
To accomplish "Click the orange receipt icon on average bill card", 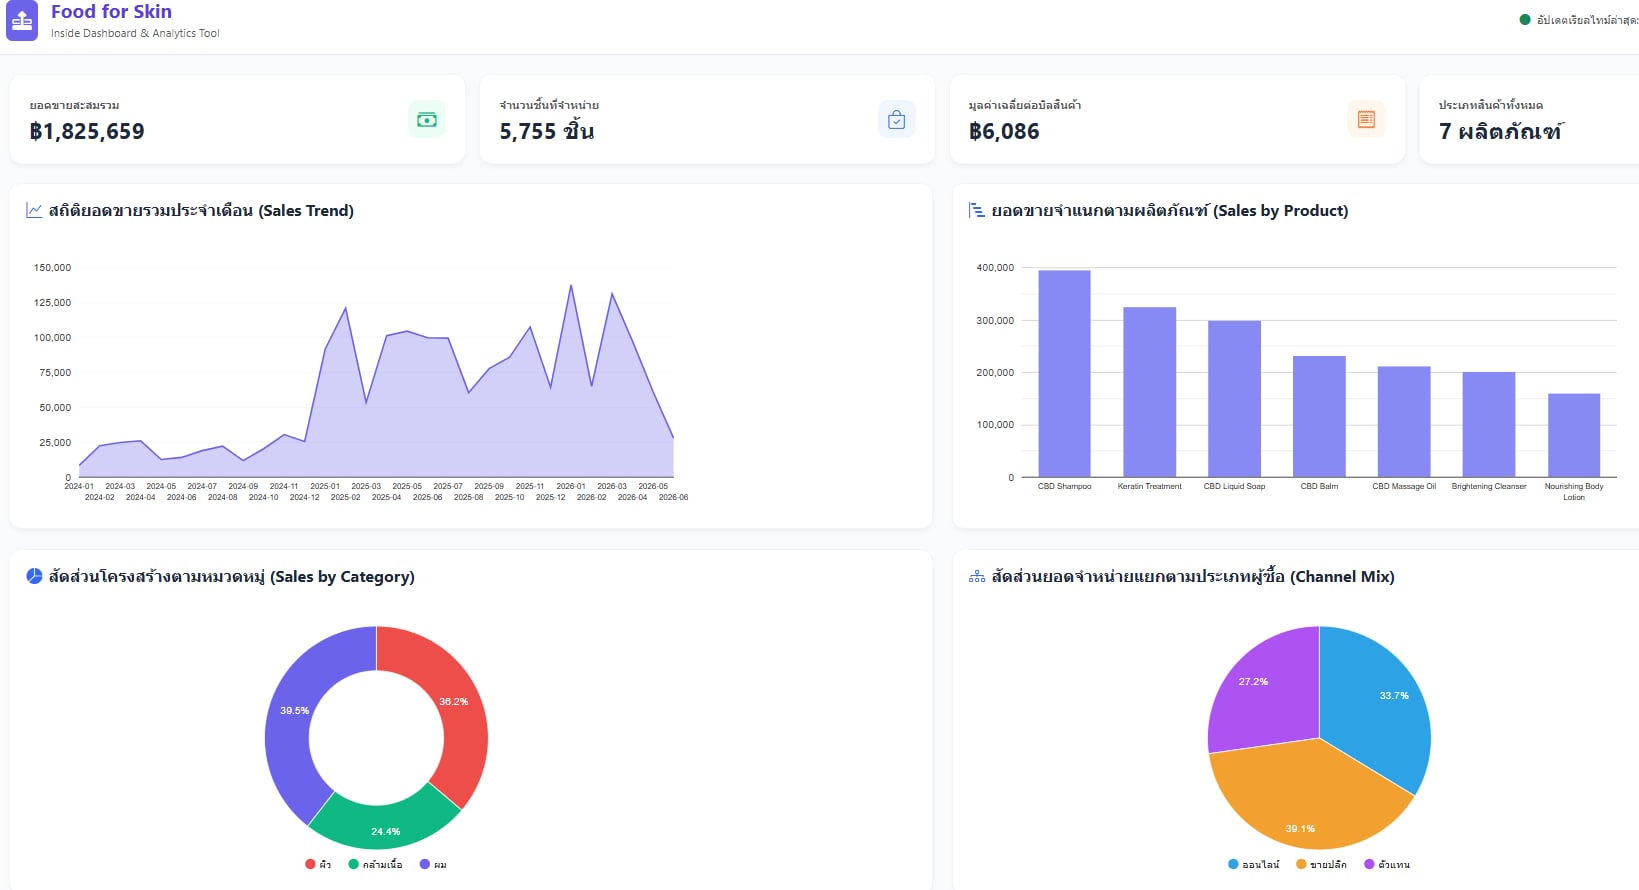I will (x=1366, y=120).
